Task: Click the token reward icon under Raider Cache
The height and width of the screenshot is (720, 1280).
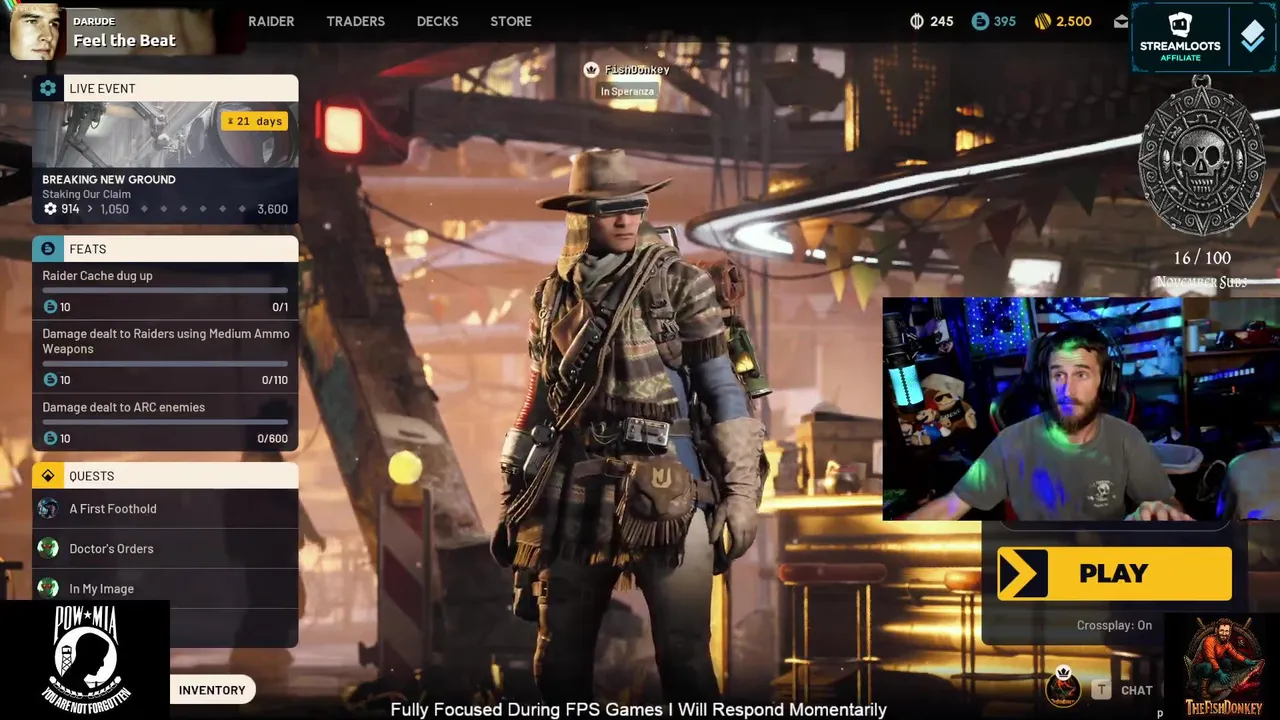Action: point(50,307)
